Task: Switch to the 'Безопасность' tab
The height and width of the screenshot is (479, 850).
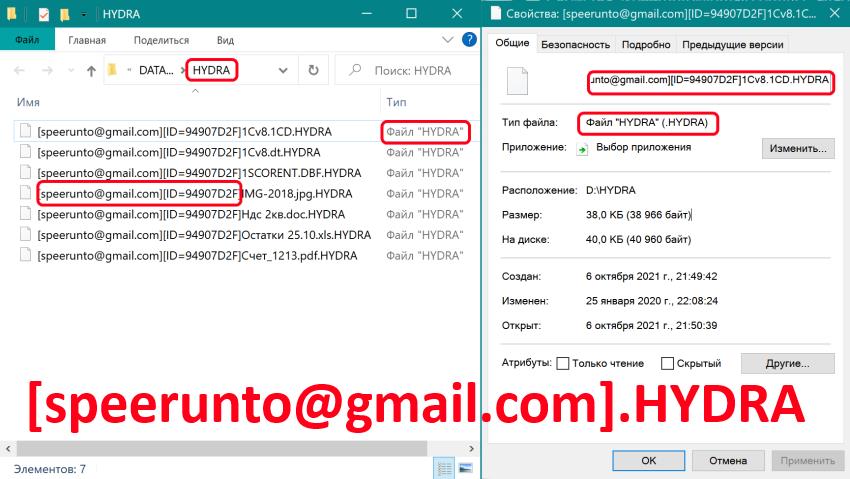Action: (x=575, y=44)
